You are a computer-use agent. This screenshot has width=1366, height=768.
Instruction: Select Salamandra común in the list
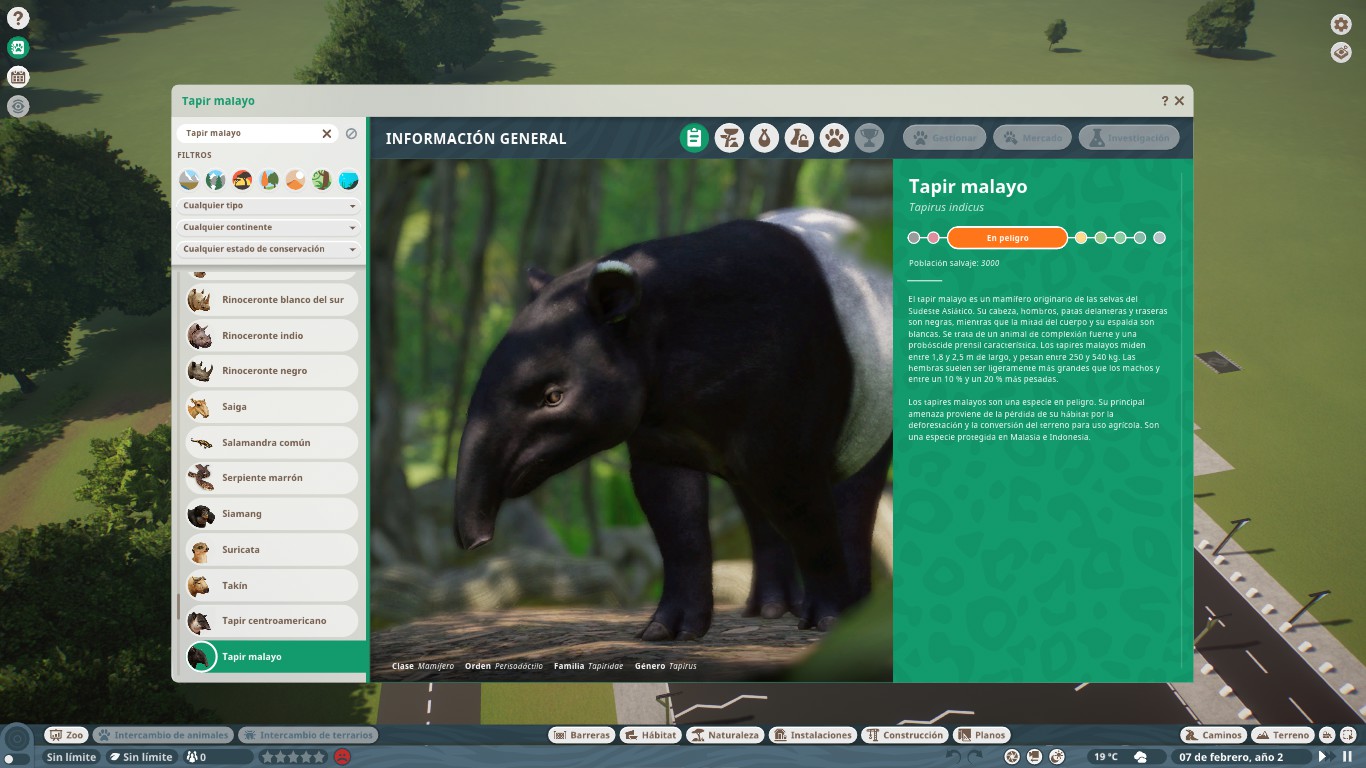tap(271, 443)
